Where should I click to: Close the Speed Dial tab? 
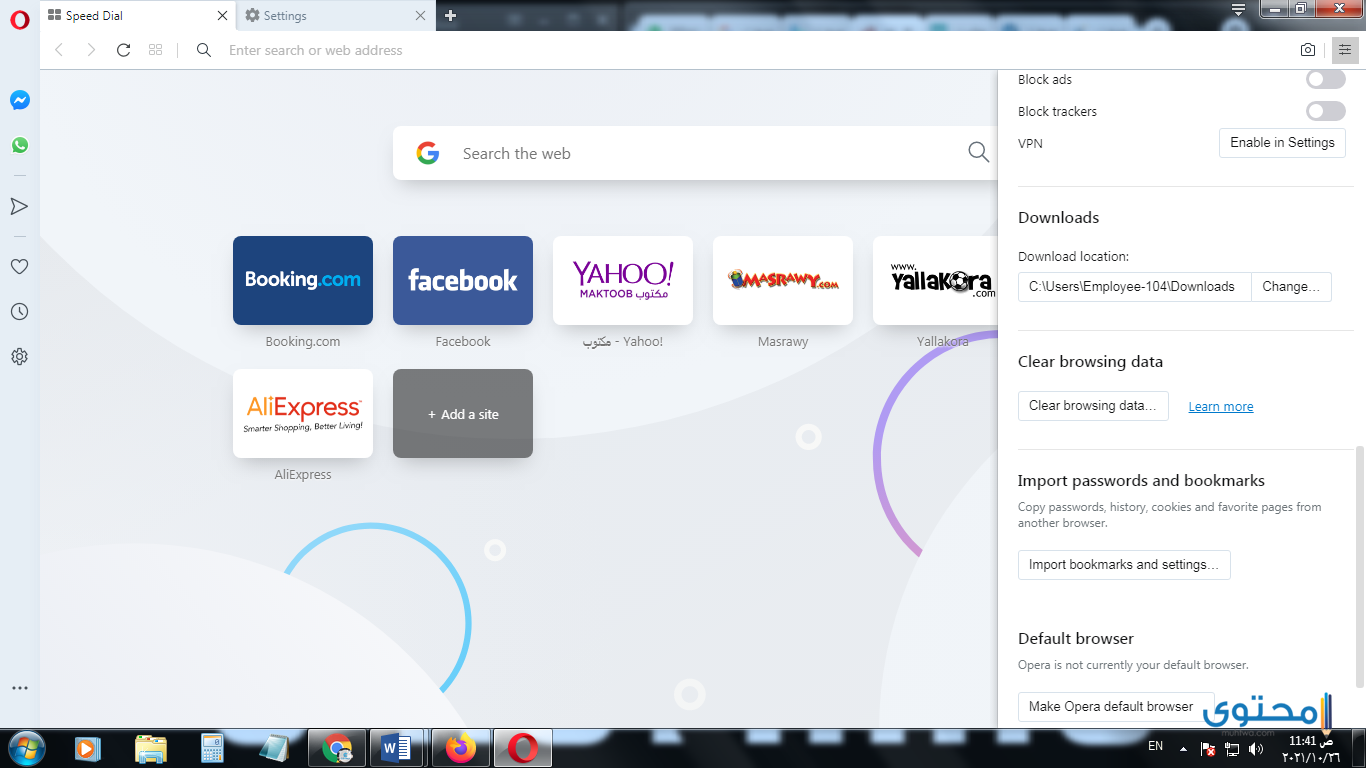point(222,16)
